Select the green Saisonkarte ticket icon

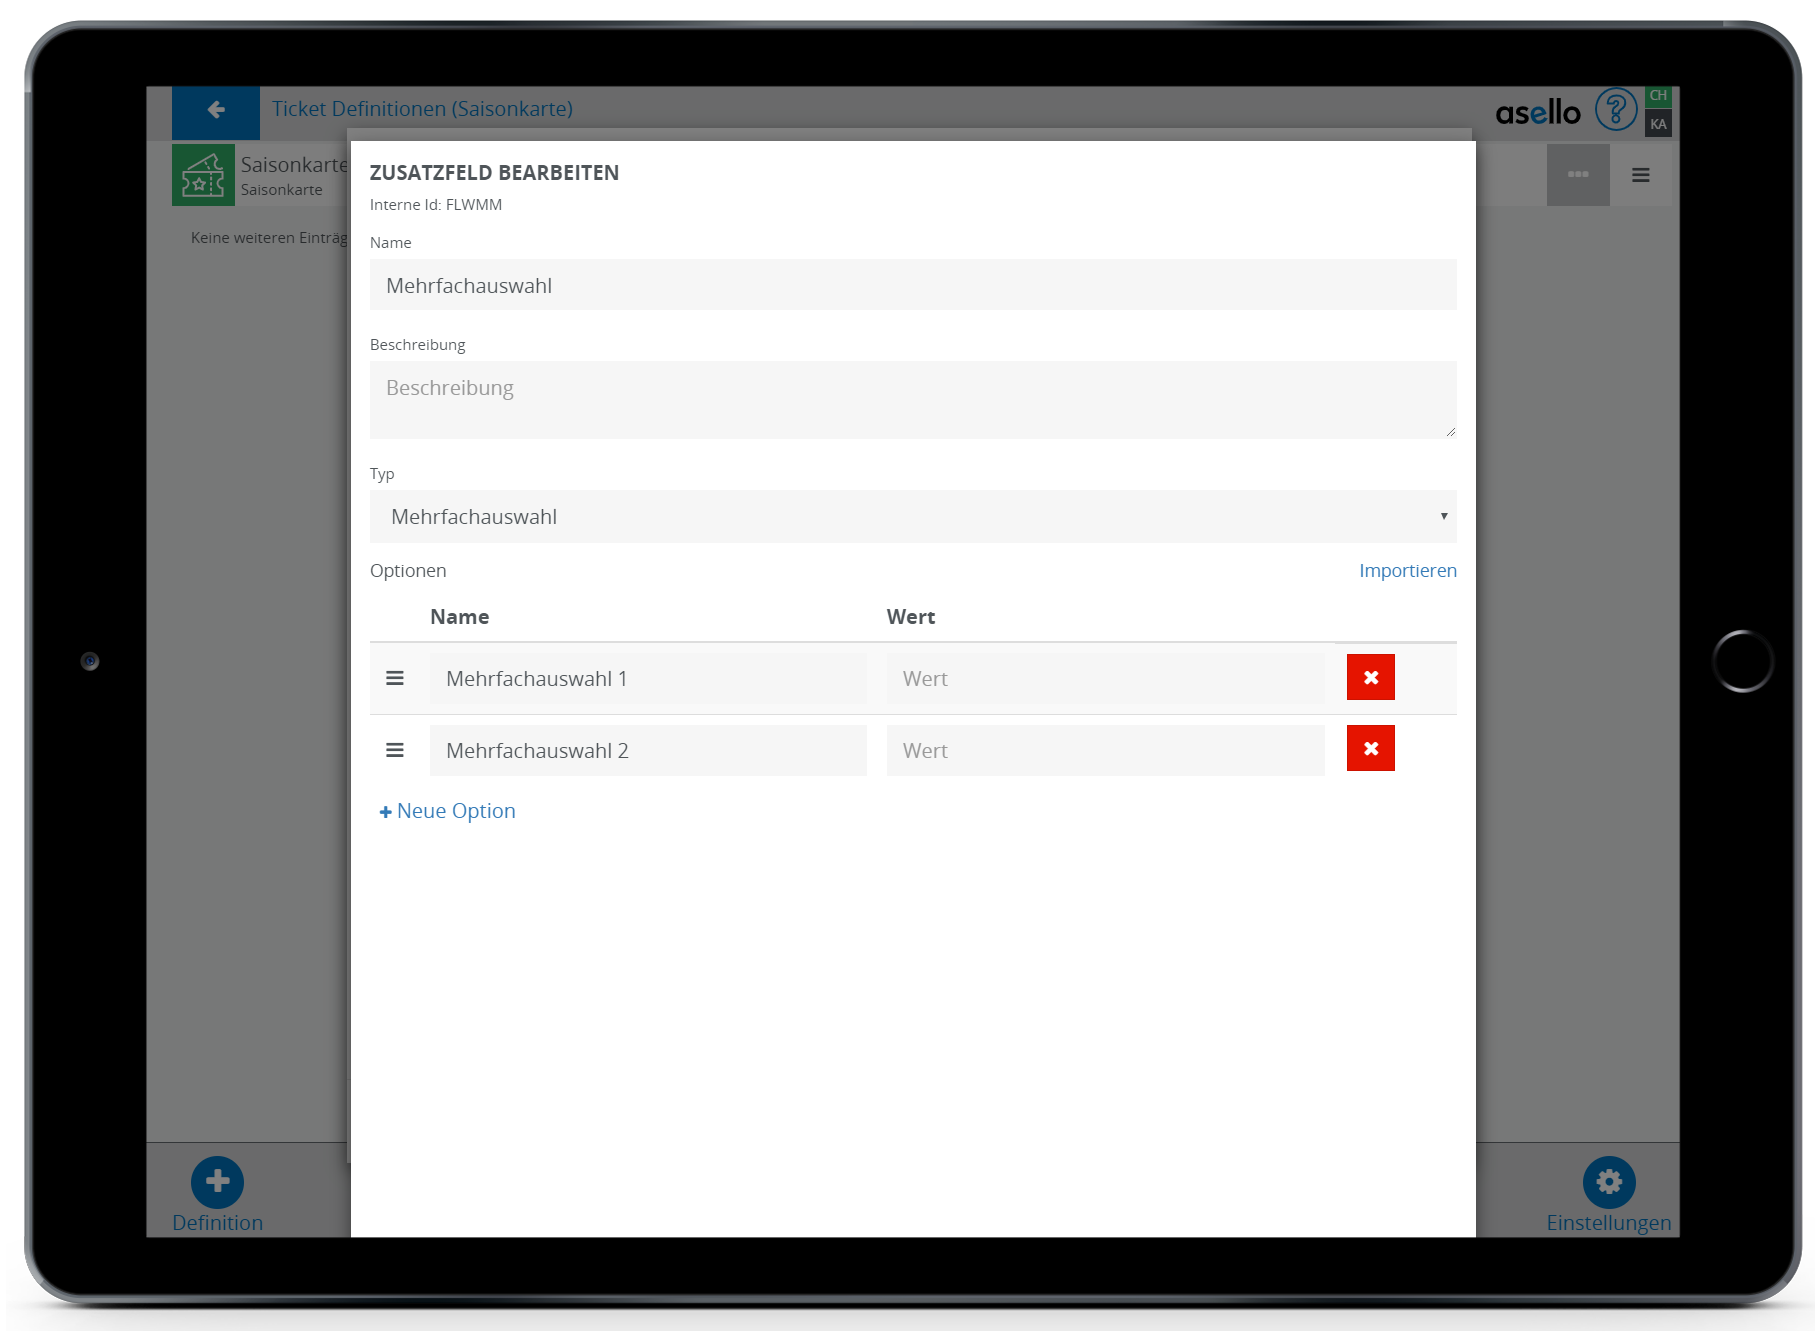point(203,175)
